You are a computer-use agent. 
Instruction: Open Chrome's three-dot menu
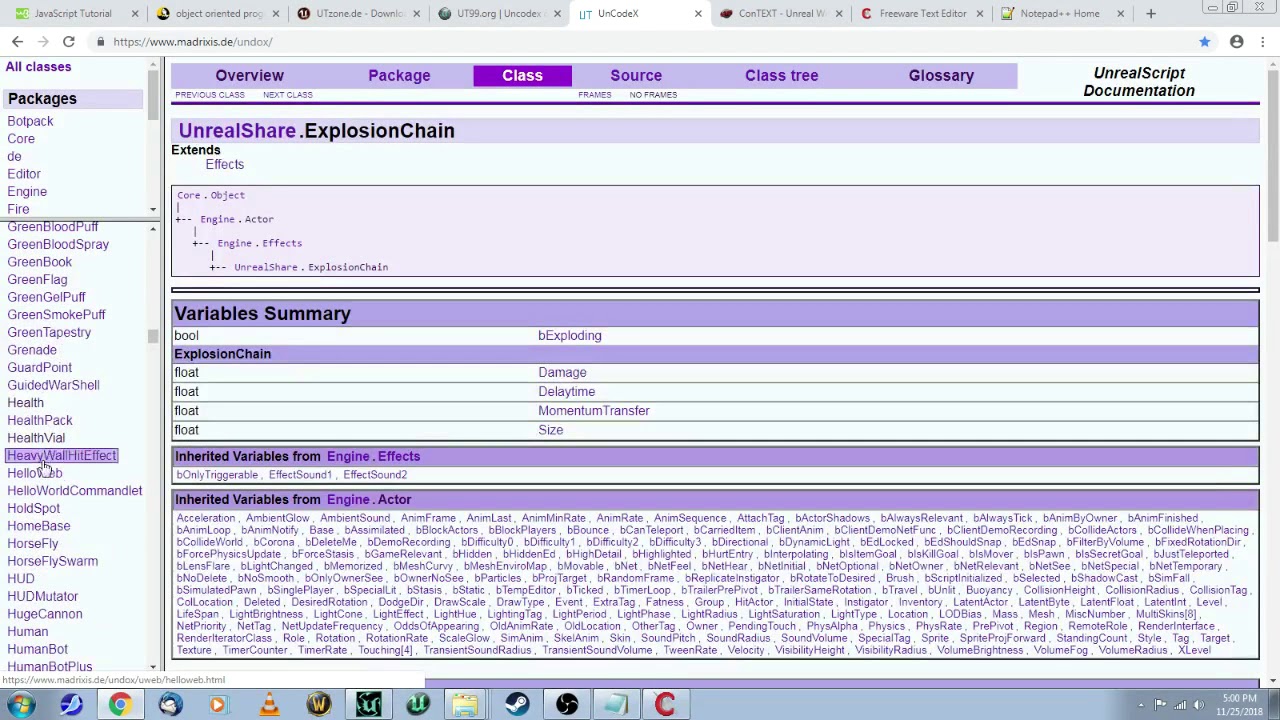tap(1265, 42)
